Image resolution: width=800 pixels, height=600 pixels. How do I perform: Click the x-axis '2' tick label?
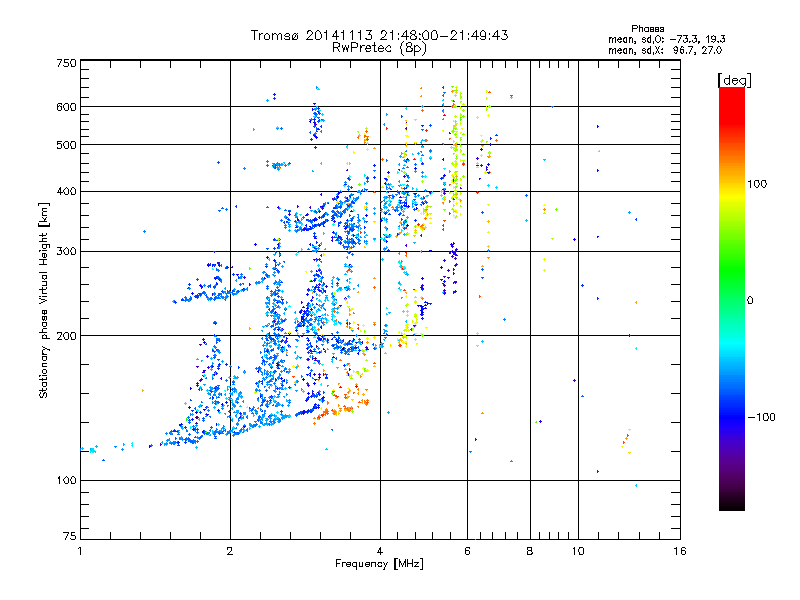click(x=230, y=551)
